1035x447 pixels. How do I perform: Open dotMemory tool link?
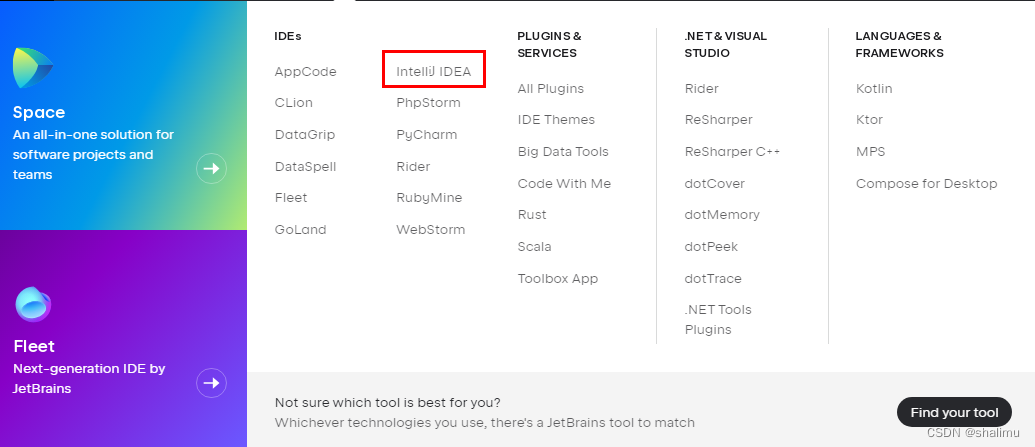[x=722, y=215]
